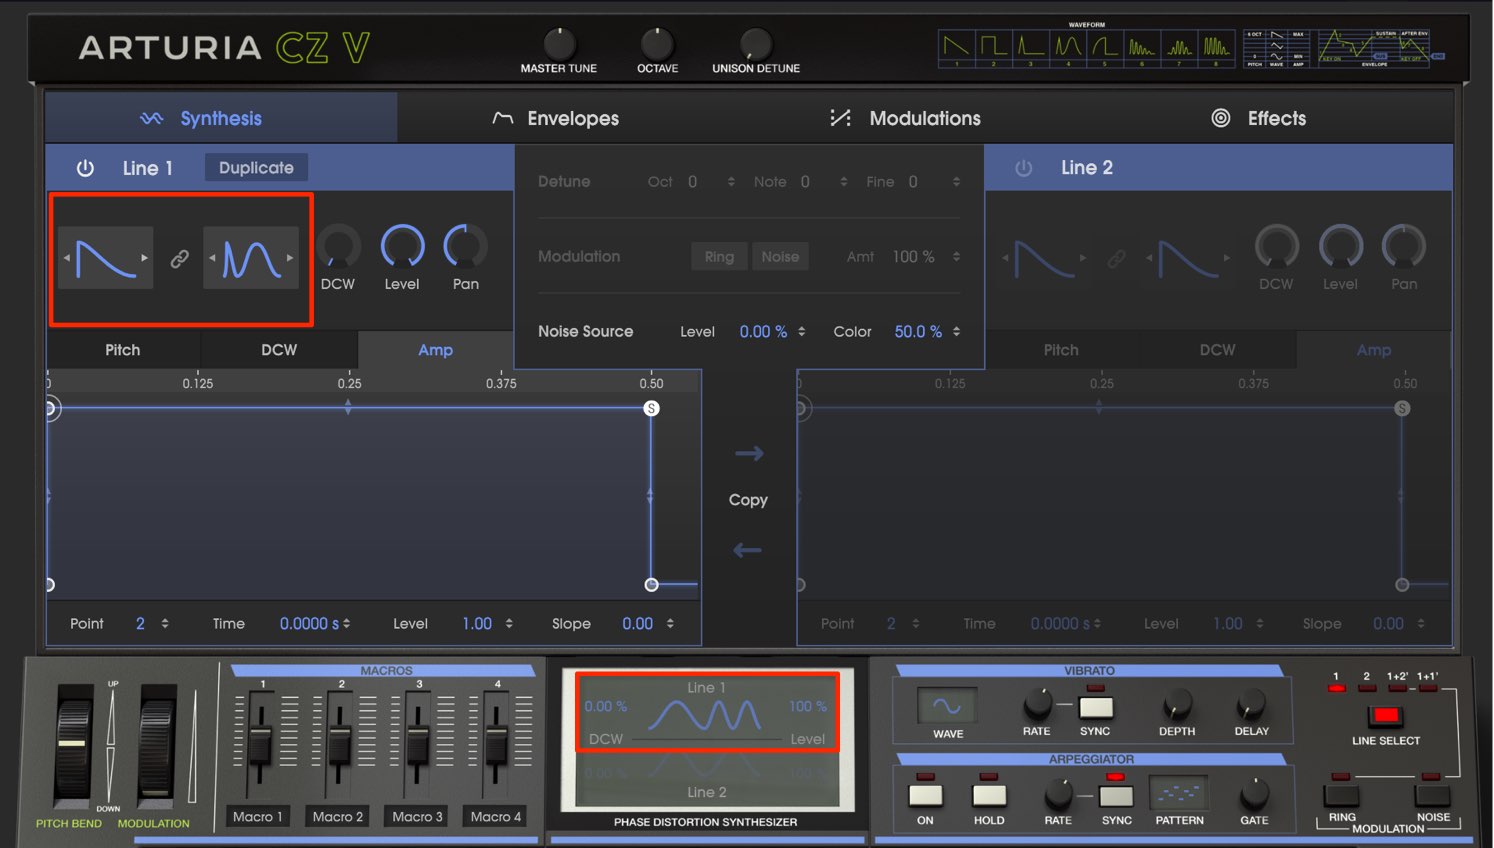
Task: Click the copy-to-Line-1 left arrow
Action: click(747, 550)
